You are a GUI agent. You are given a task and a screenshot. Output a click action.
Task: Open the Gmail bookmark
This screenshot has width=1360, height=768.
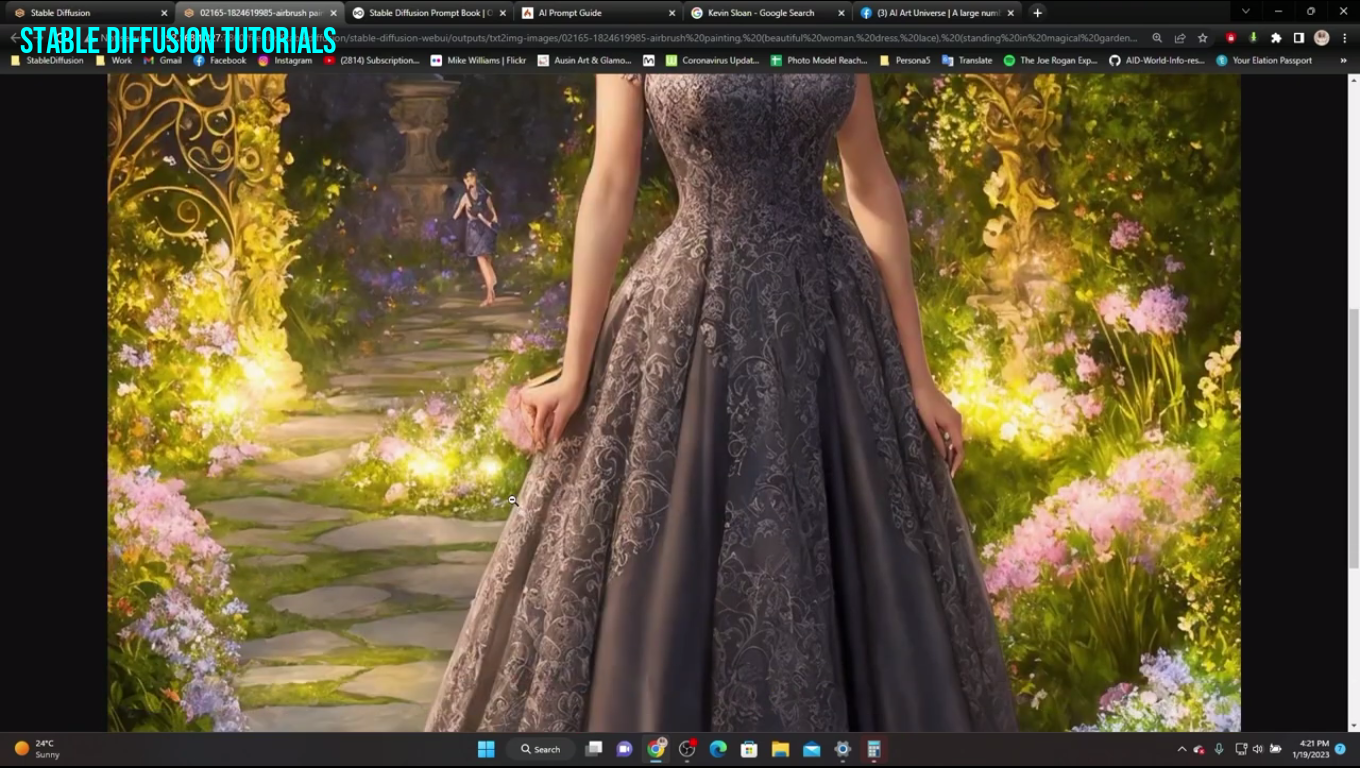tap(162, 60)
